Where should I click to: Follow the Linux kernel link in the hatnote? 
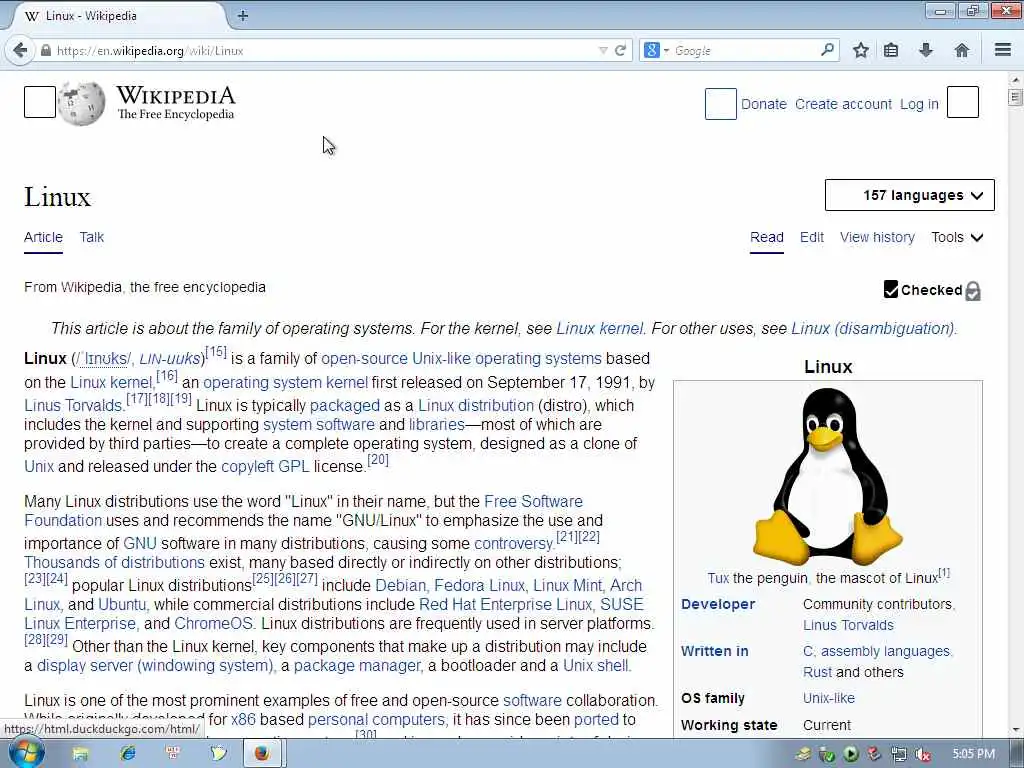600,328
